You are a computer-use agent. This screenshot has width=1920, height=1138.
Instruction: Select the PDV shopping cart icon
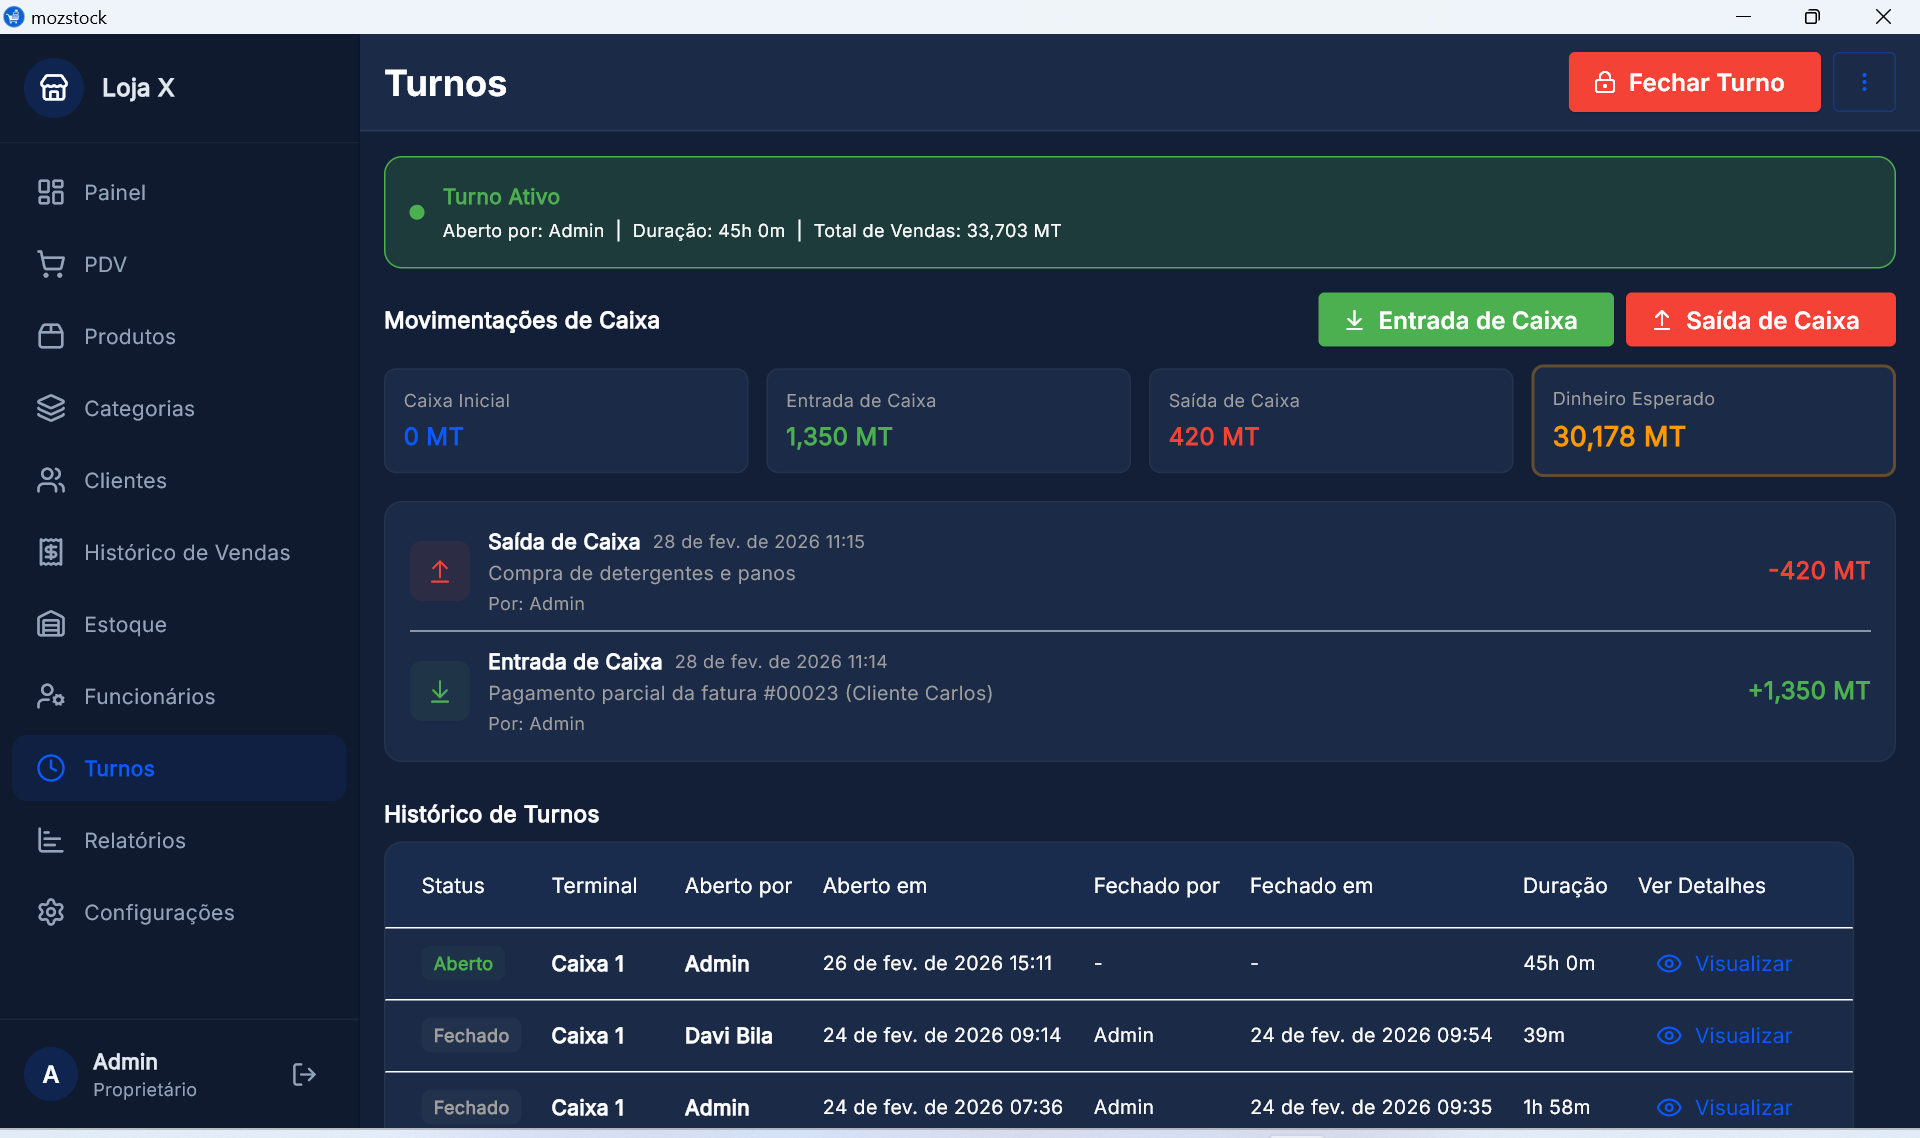pyautogui.click(x=51, y=263)
